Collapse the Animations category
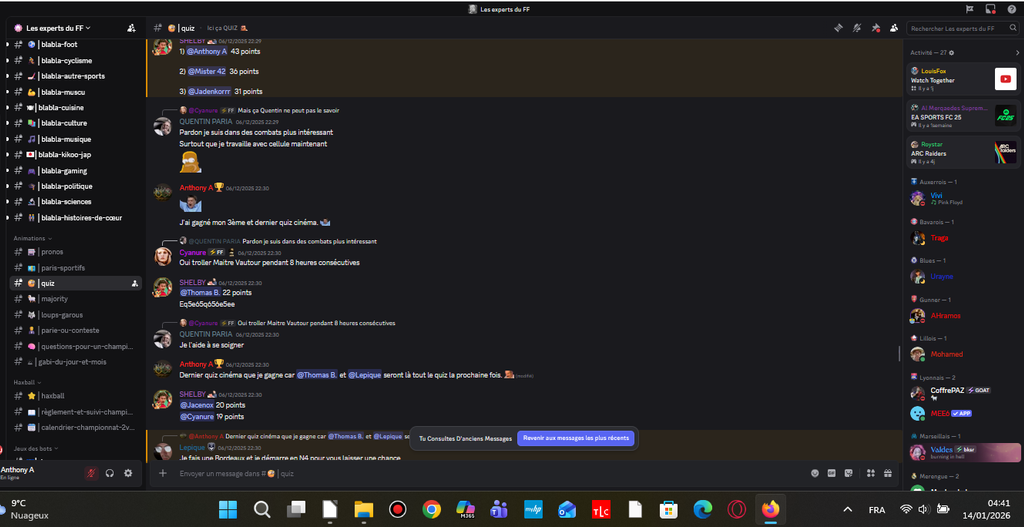The image size is (1024, 527). click(x=33, y=238)
